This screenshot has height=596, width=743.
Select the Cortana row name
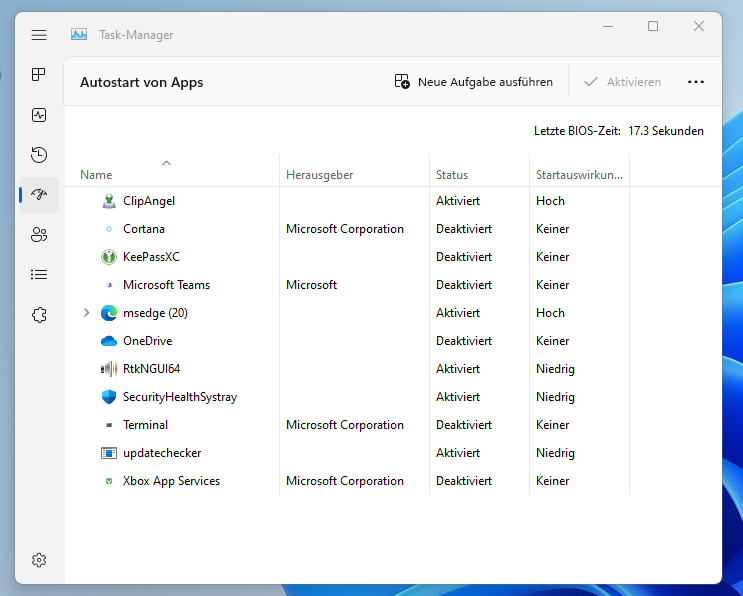(x=144, y=229)
